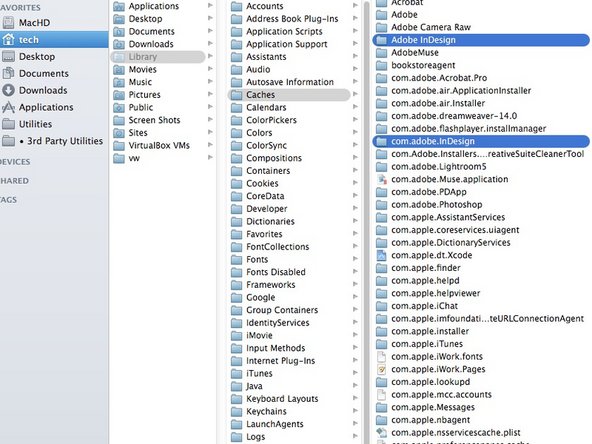Select the Adobe Camera Raw folder
The width and height of the screenshot is (592, 444).
pyautogui.click(x=431, y=27)
